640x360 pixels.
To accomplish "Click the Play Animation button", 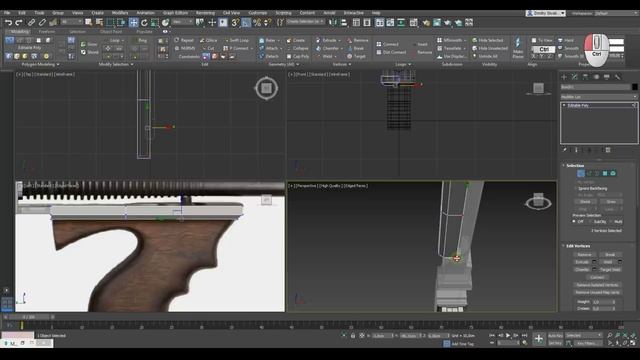I will (508, 336).
